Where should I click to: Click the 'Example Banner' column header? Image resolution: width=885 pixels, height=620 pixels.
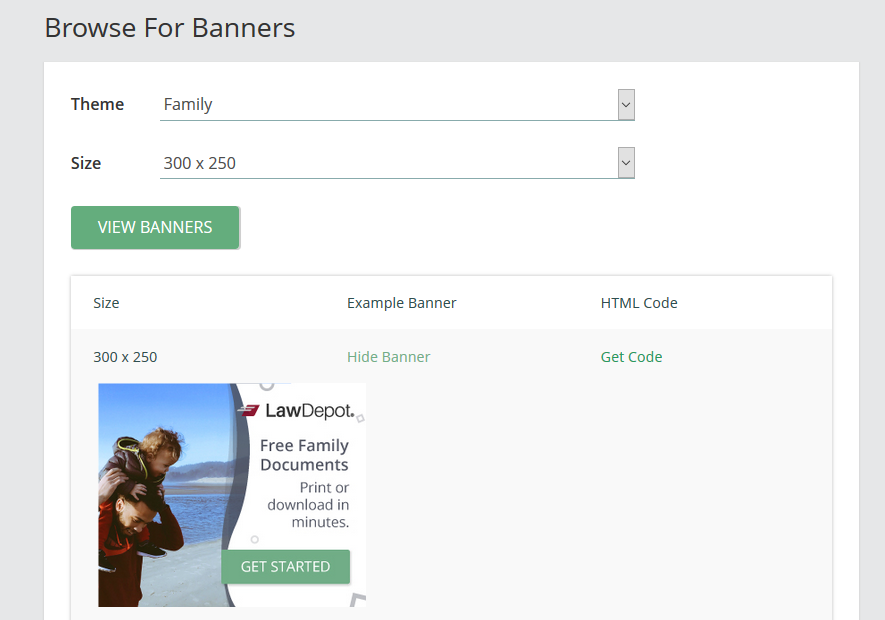click(401, 303)
